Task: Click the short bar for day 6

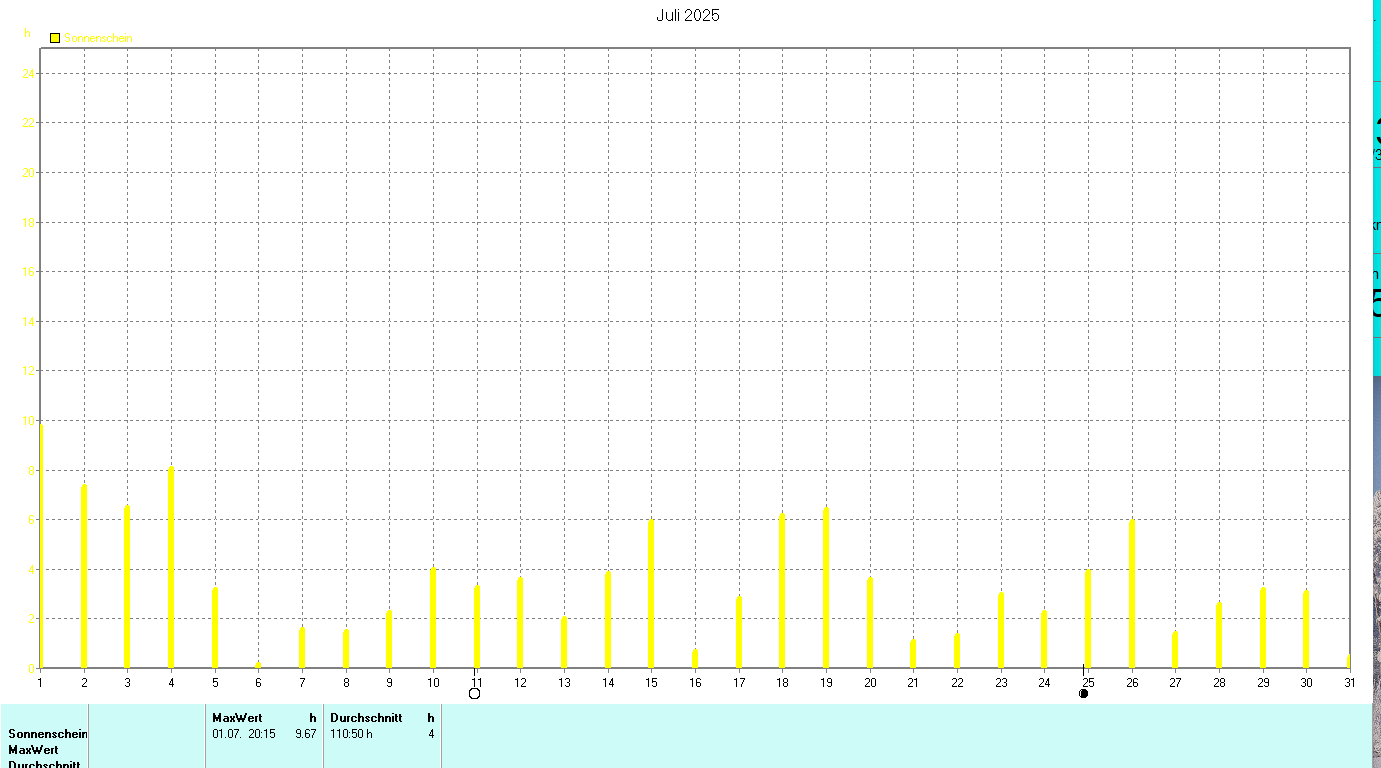Action: tap(258, 665)
